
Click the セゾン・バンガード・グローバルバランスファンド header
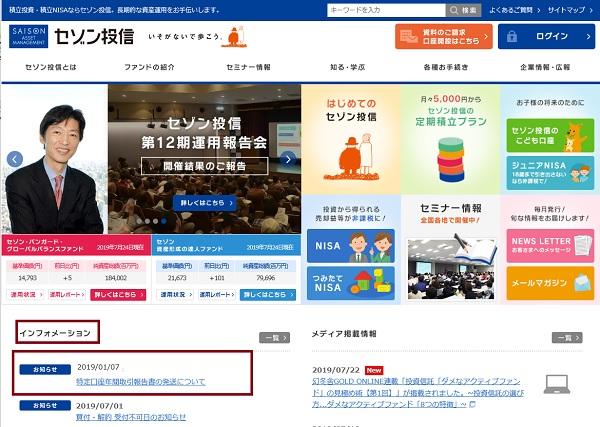click(x=77, y=245)
